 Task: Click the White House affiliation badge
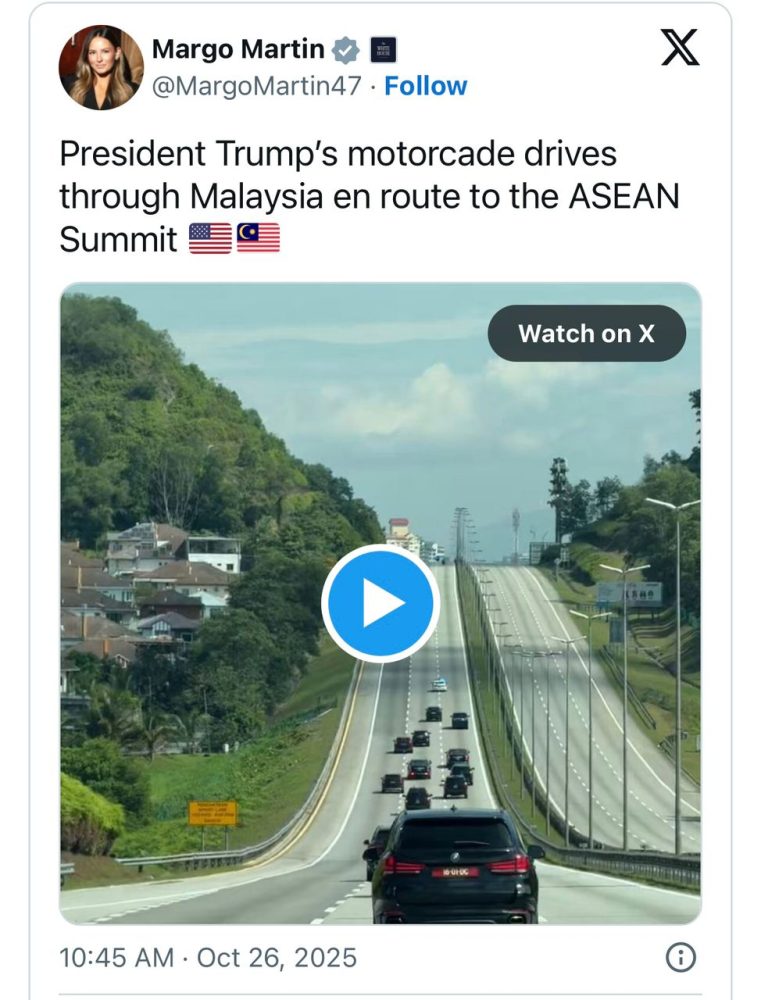(382, 49)
